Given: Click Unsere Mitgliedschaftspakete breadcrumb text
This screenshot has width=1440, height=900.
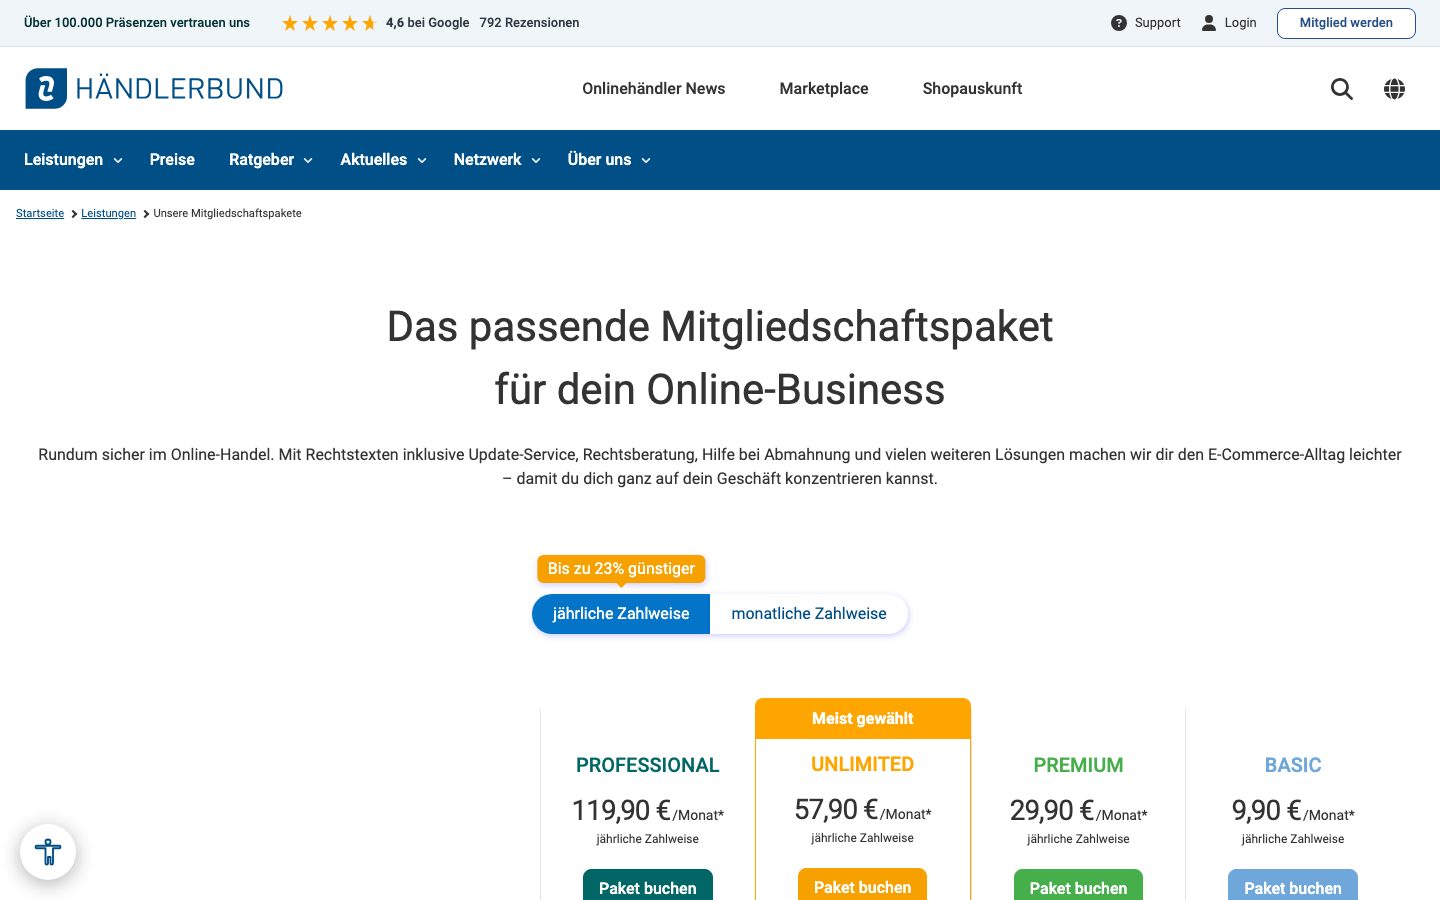Looking at the screenshot, I should click(x=227, y=213).
